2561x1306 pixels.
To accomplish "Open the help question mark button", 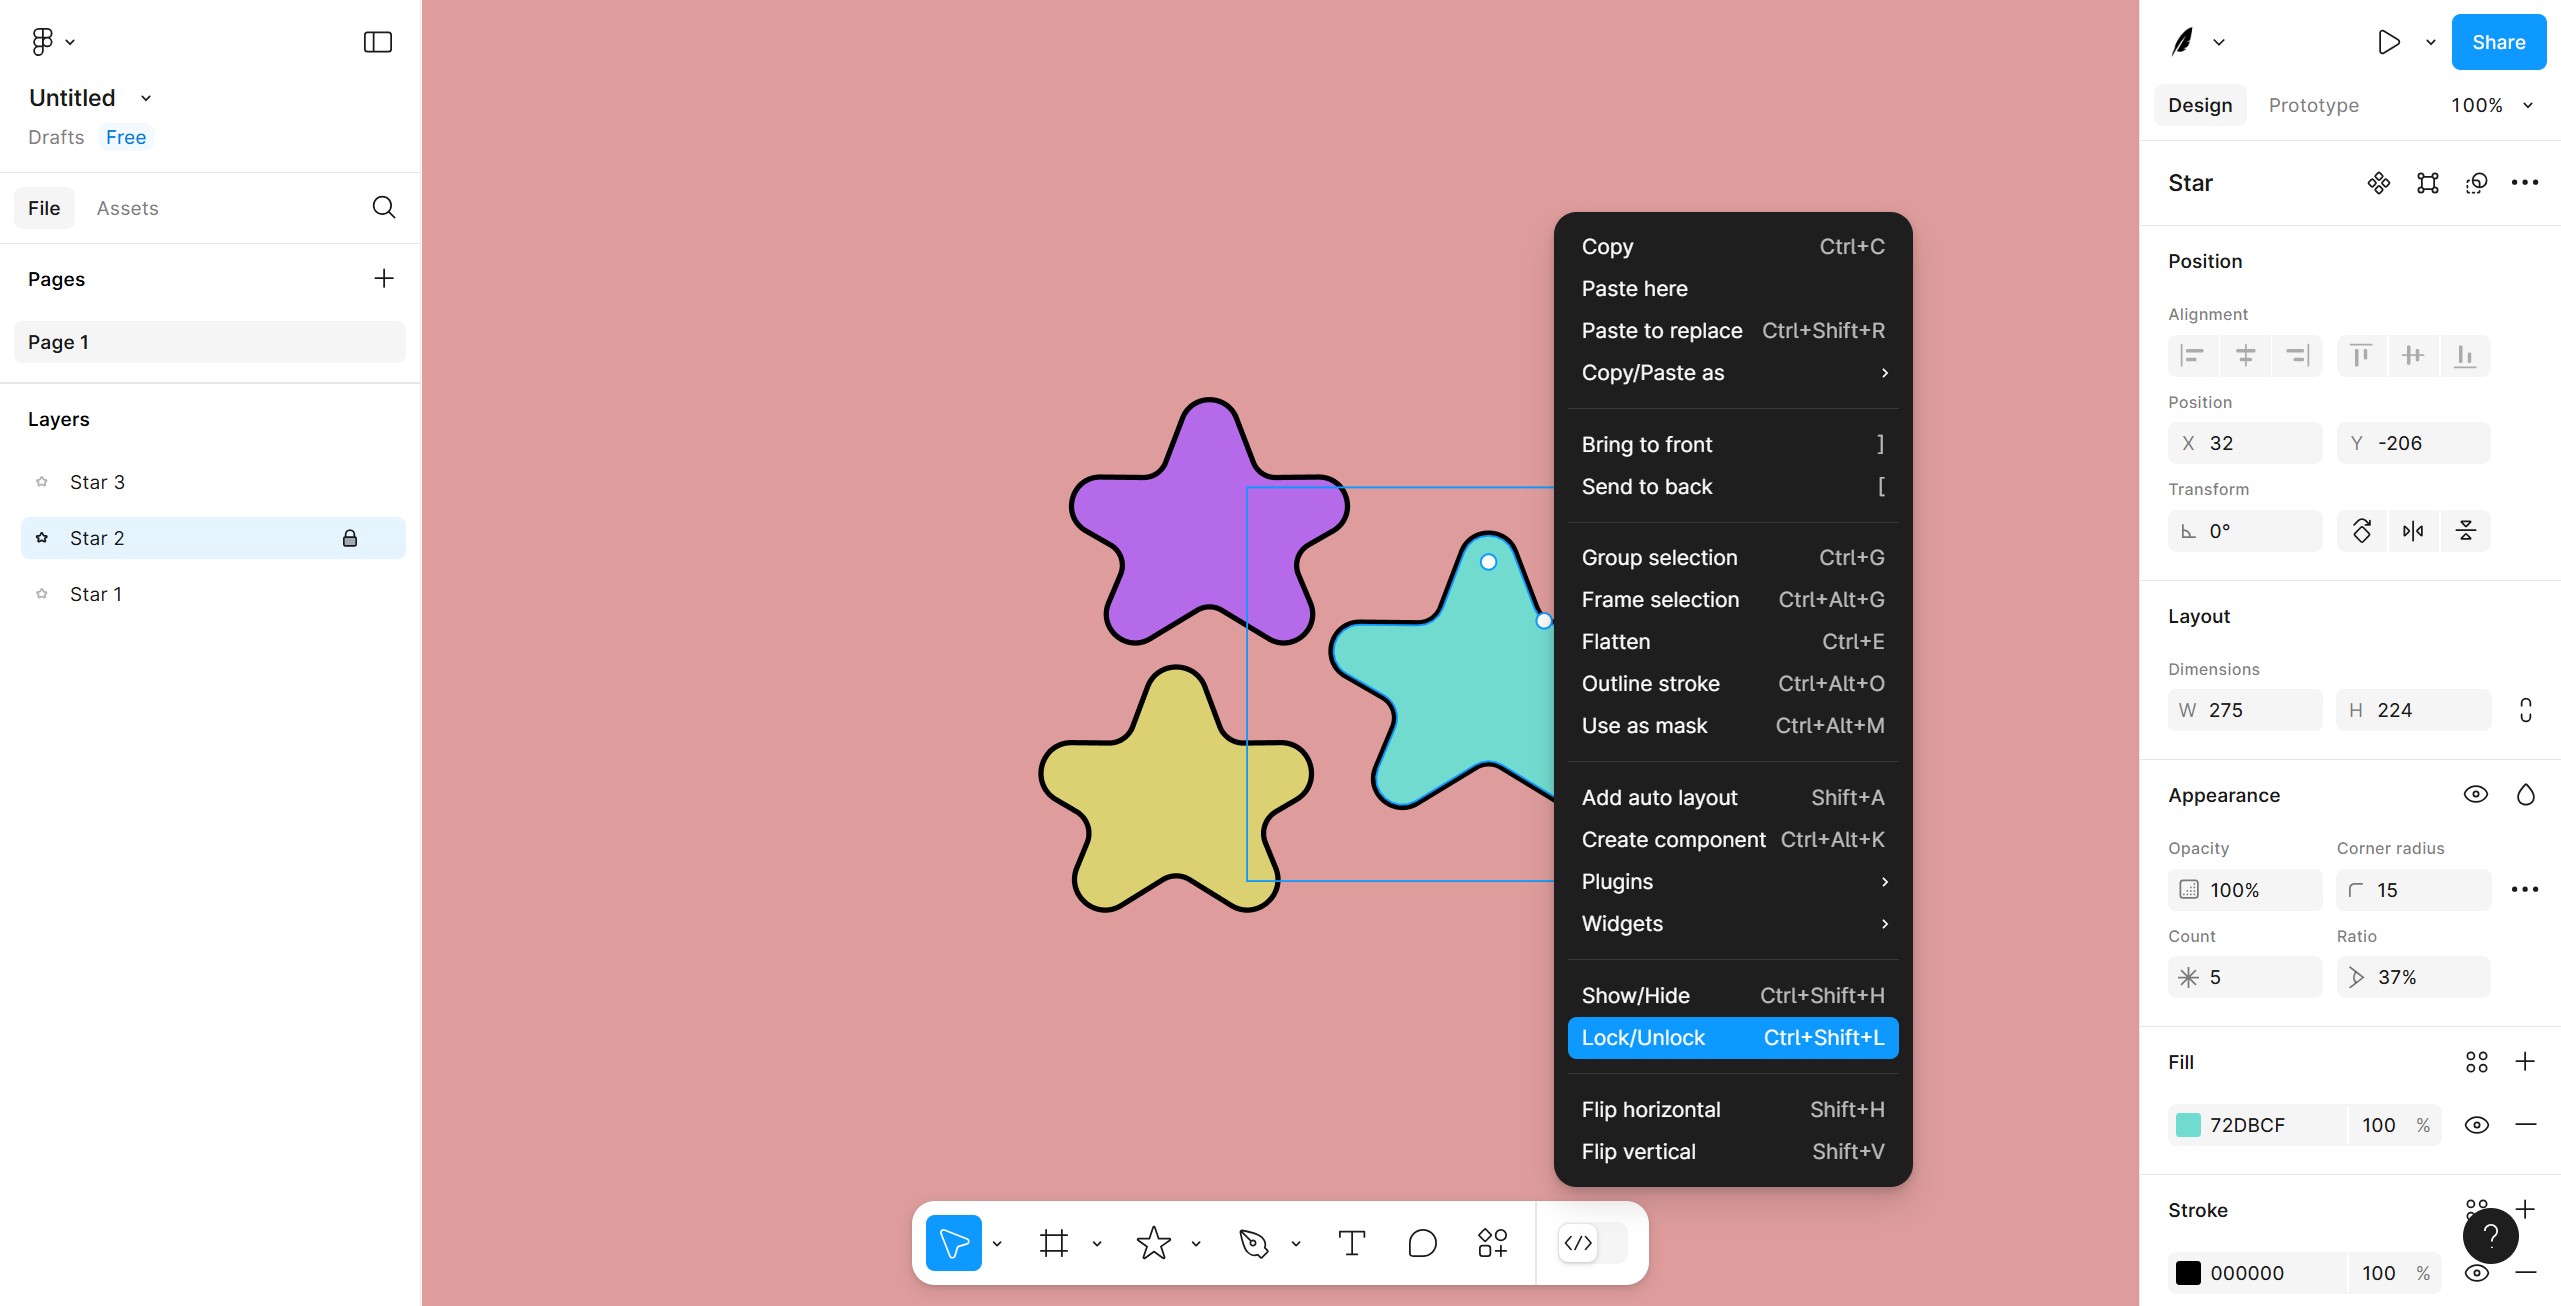I will (2491, 1236).
